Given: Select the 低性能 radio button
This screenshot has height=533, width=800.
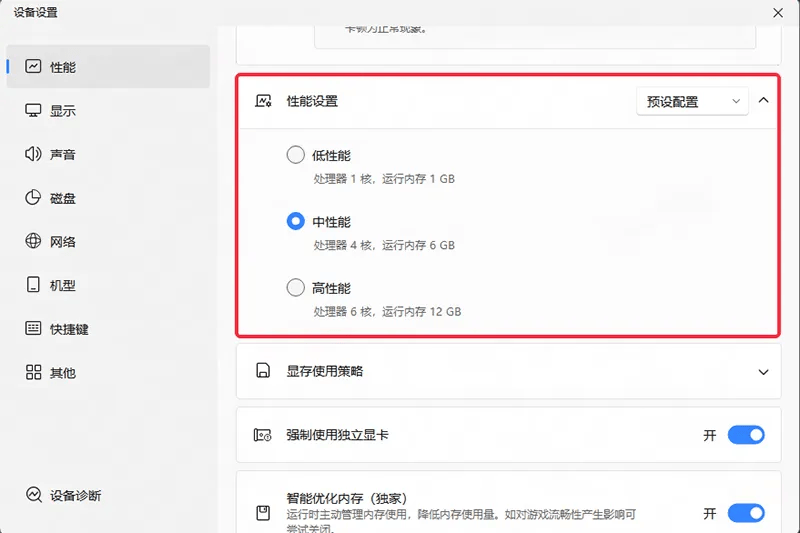Looking at the screenshot, I should click(295, 155).
